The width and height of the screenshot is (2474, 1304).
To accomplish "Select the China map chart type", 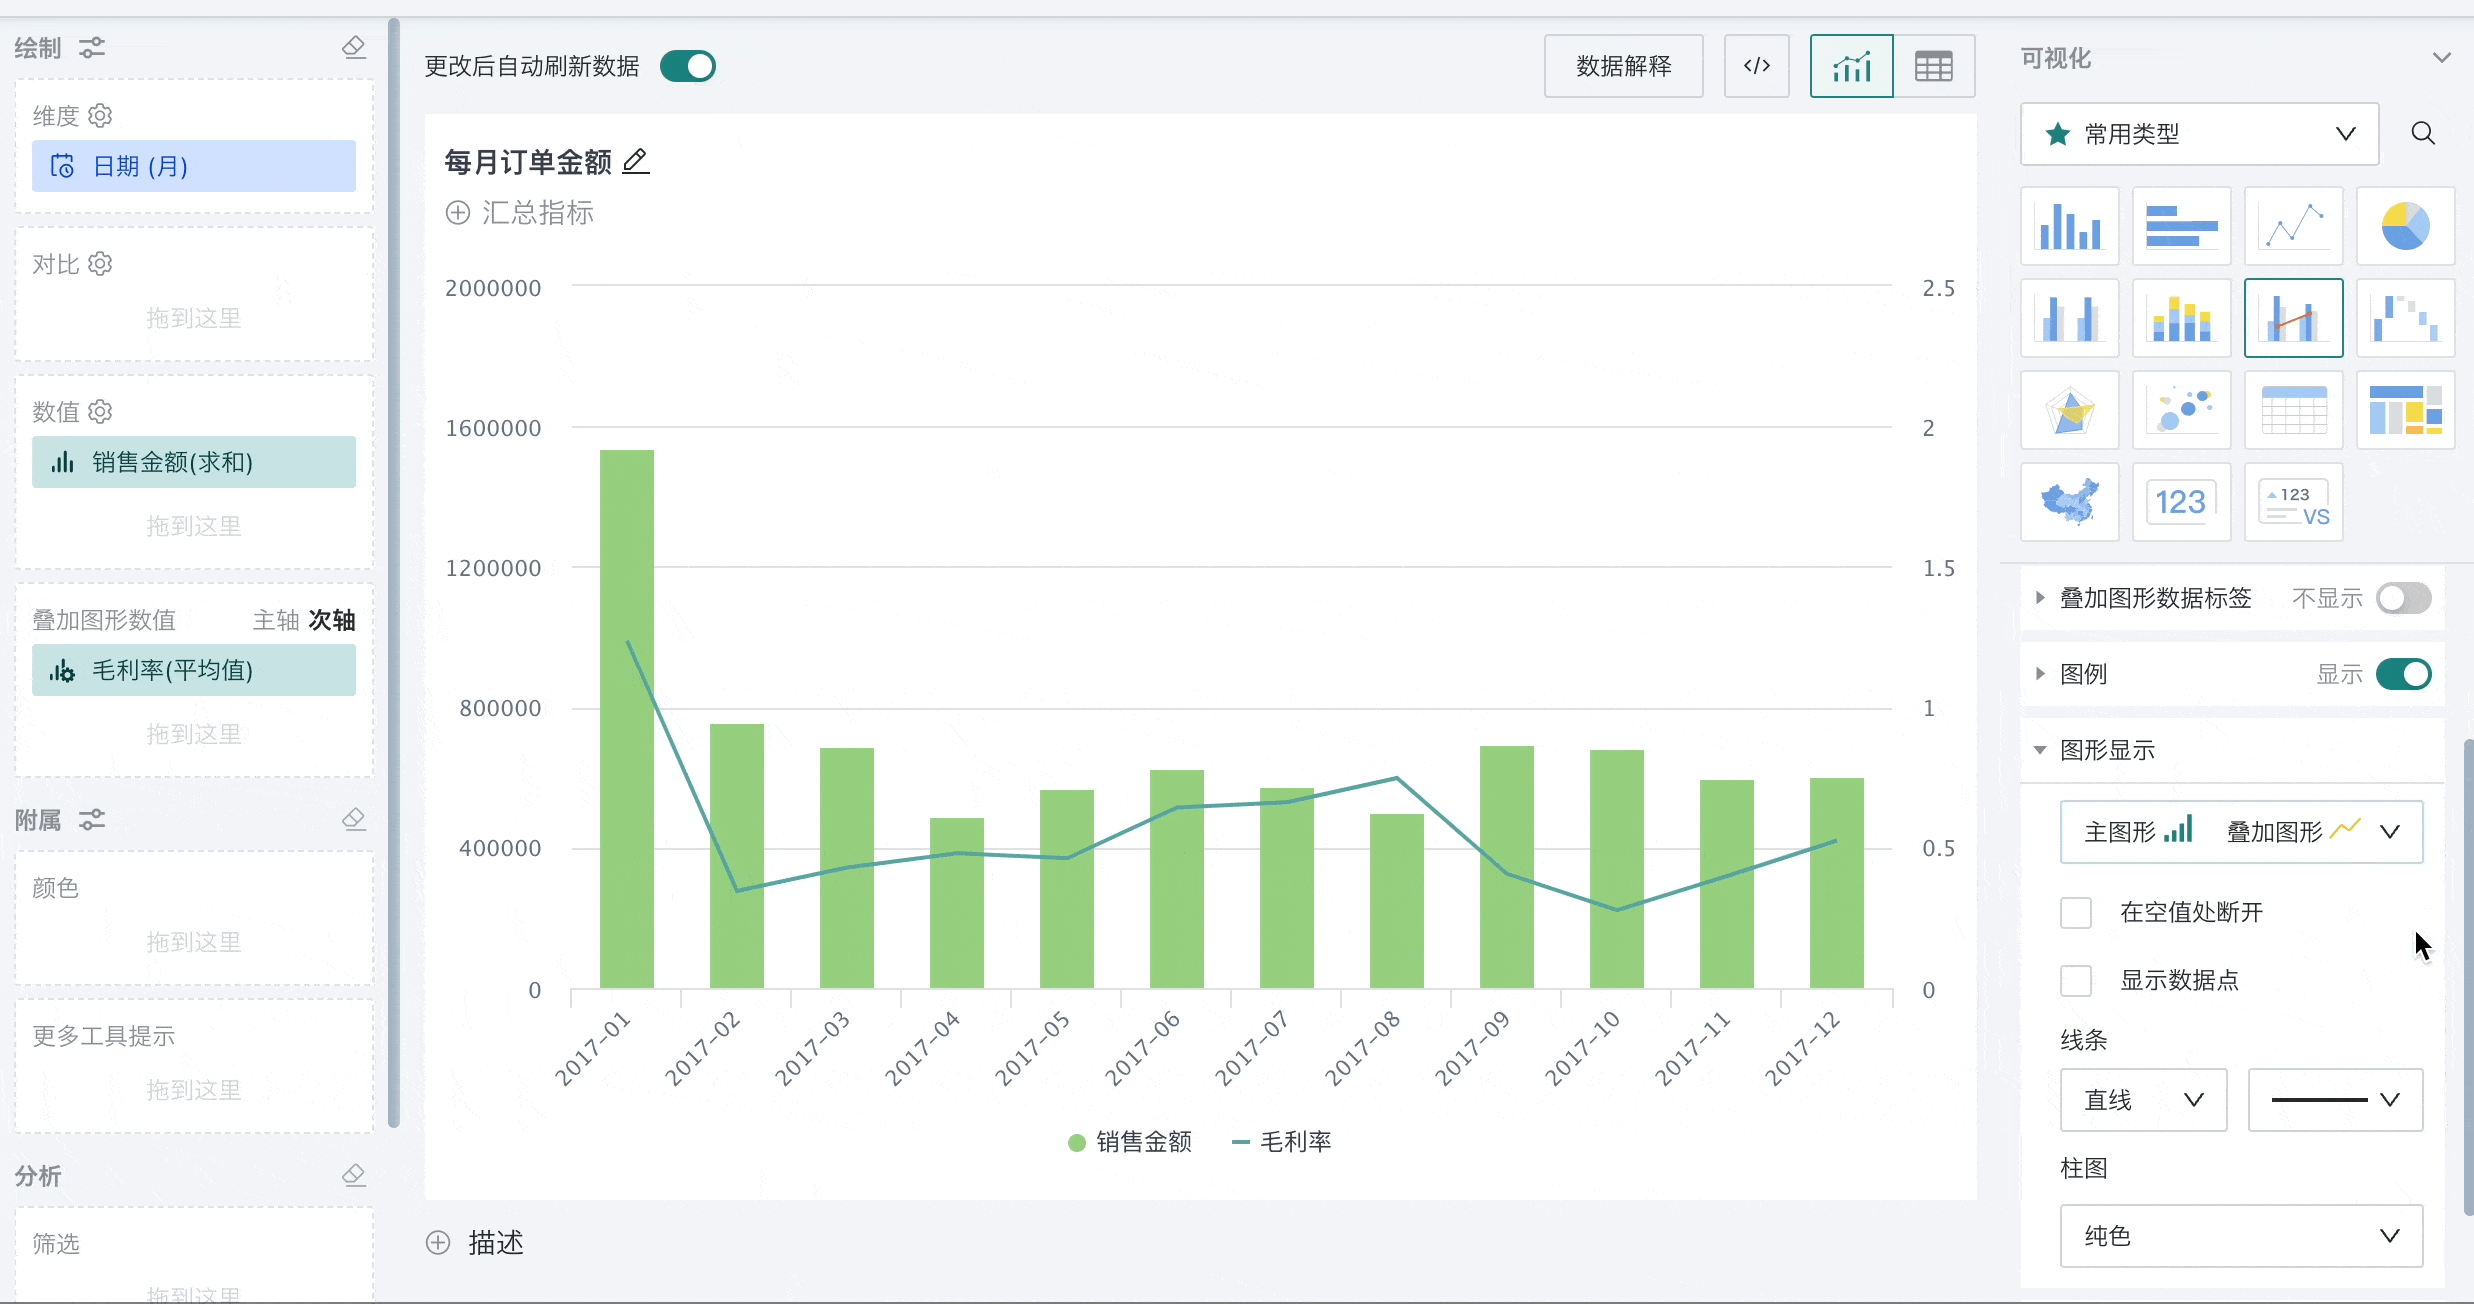I will (x=2069, y=502).
